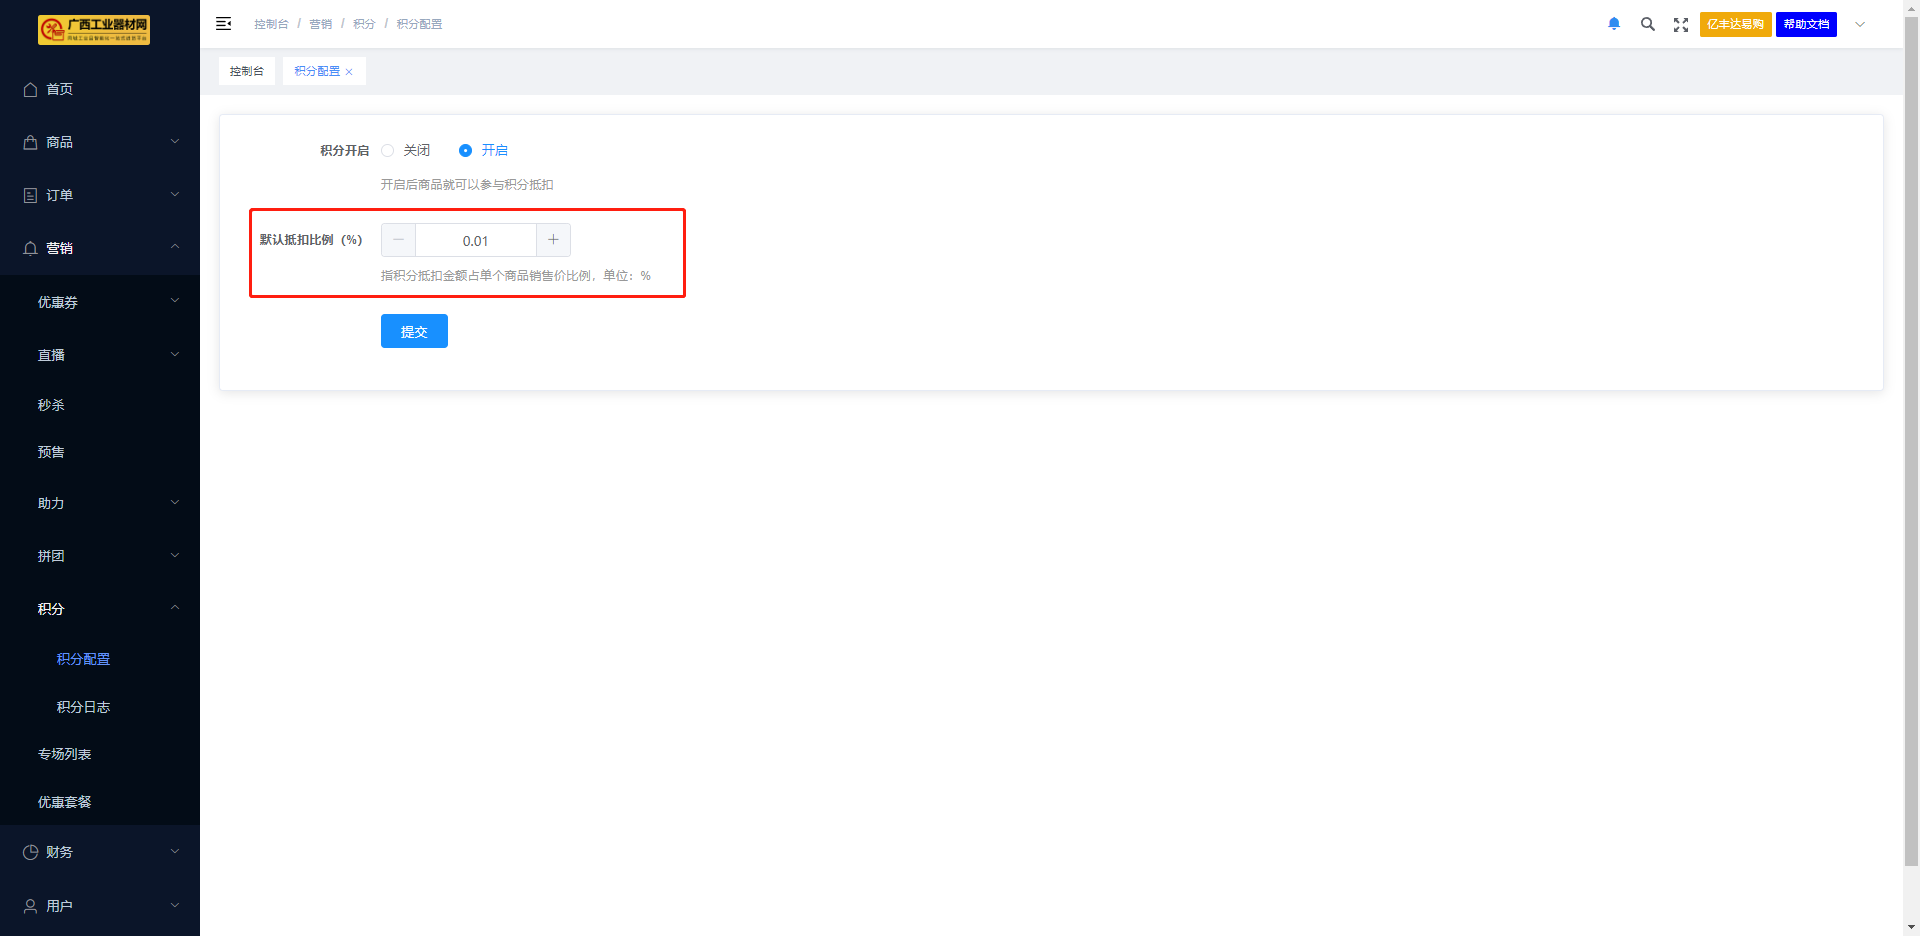Click the 0.01 discount ratio input field
Screen dimensions: 1920x936
coord(476,241)
